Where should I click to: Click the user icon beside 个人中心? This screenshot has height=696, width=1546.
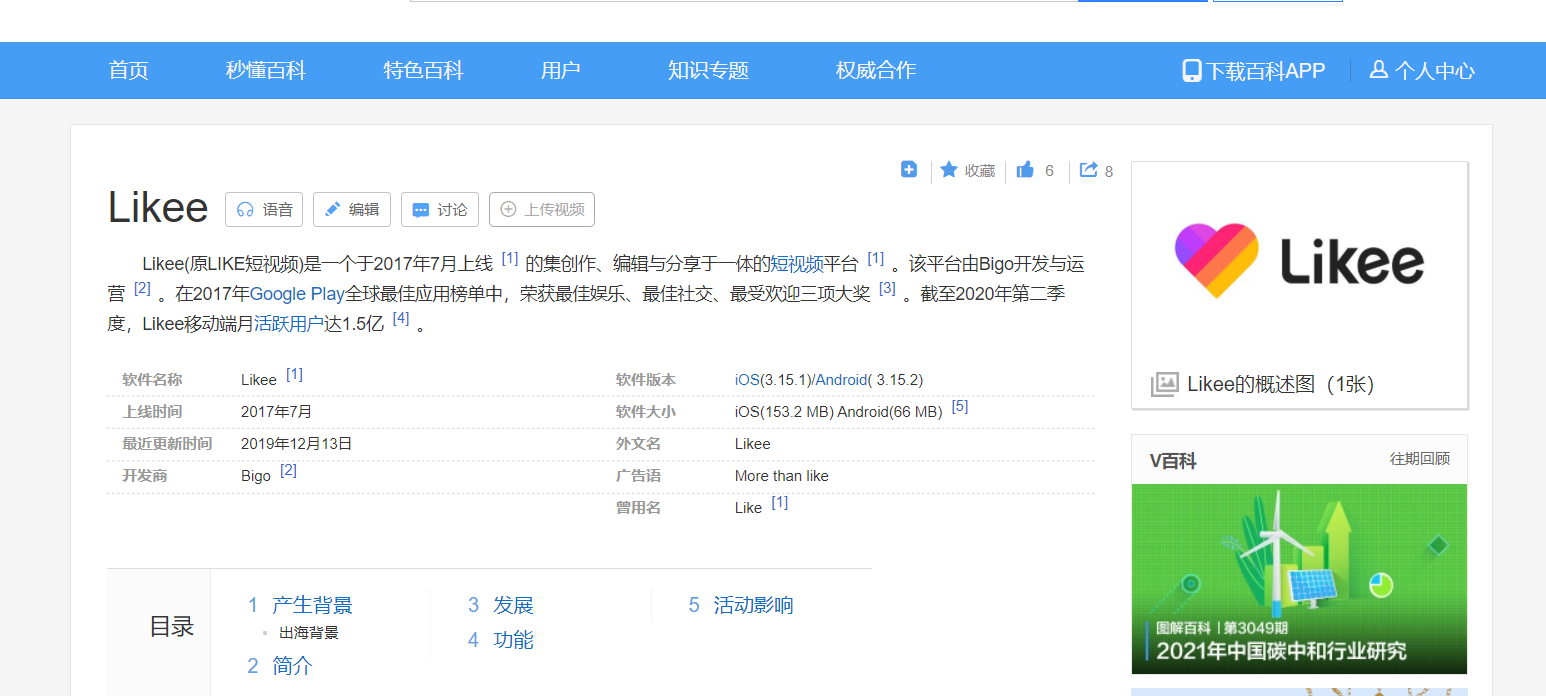point(1379,69)
